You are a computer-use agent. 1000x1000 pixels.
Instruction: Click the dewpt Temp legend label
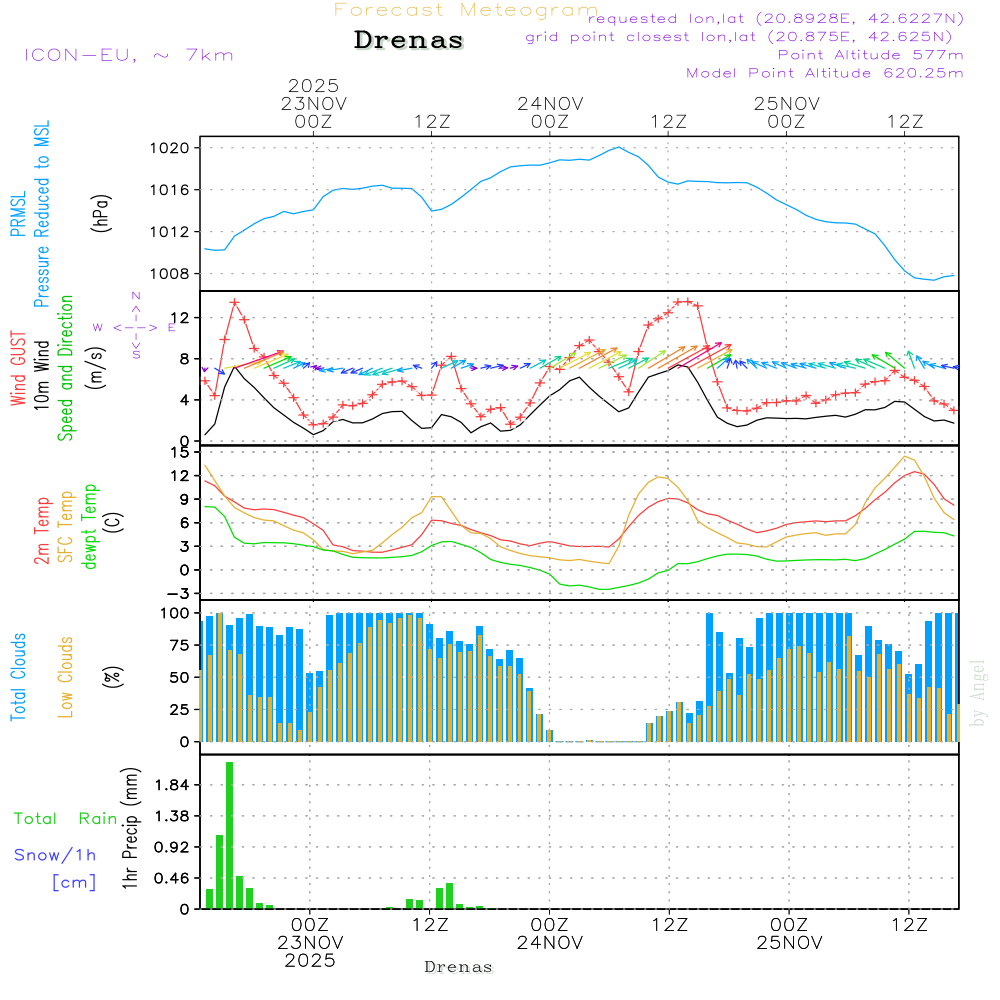(x=90, y=527)
